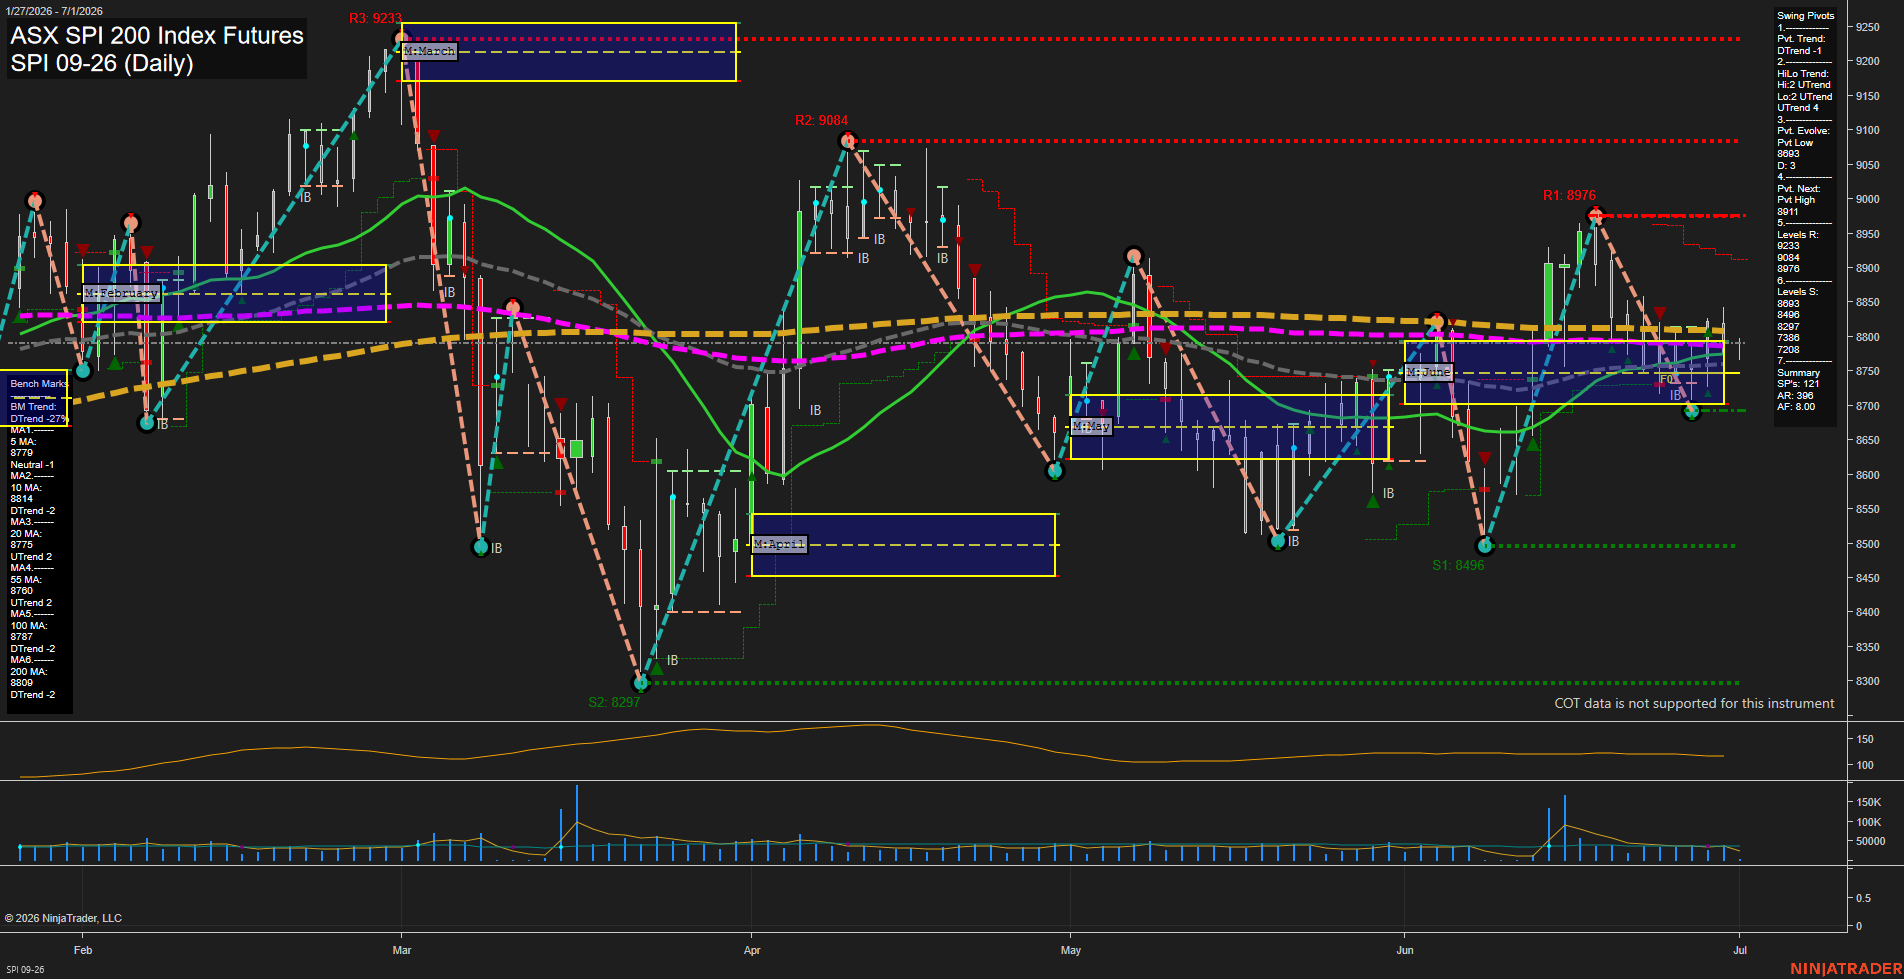Select the M:February monthly range tag
Screen dimensions: 1904x979
(x=121, y=293)
